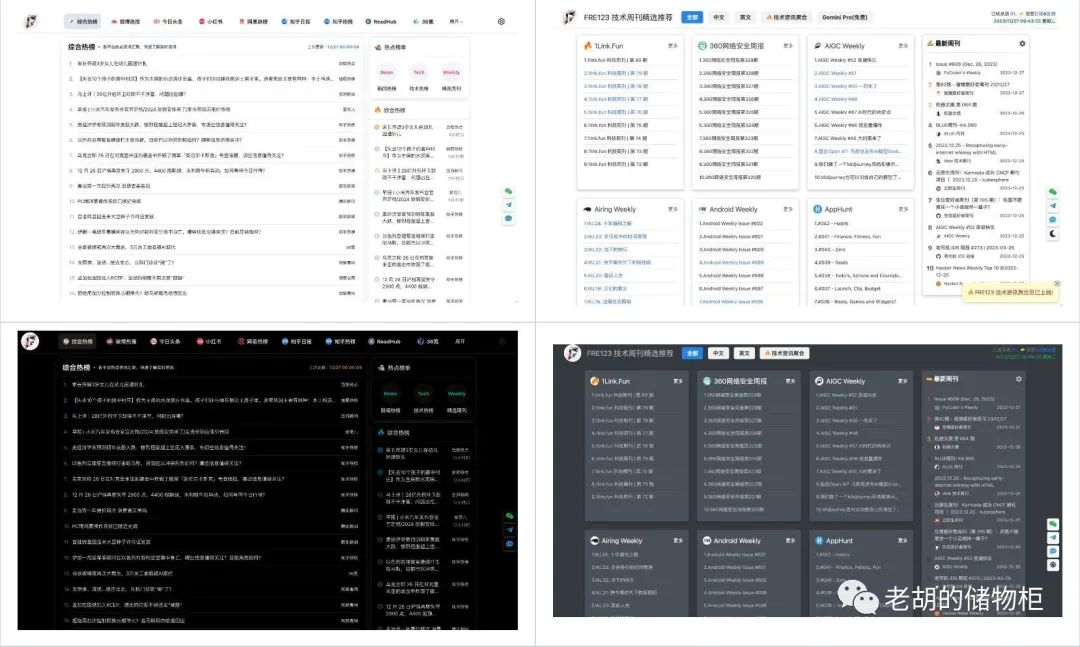This screenshot has width=1080, height=647.
Task: Click AppHunt card icon on light weekly page
Action: 818,209
